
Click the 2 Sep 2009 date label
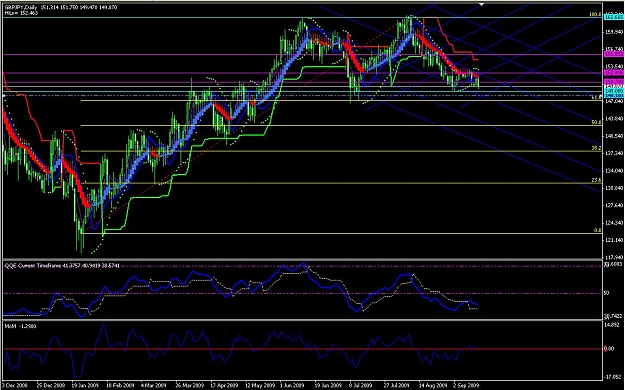click(x=465, y=386)
